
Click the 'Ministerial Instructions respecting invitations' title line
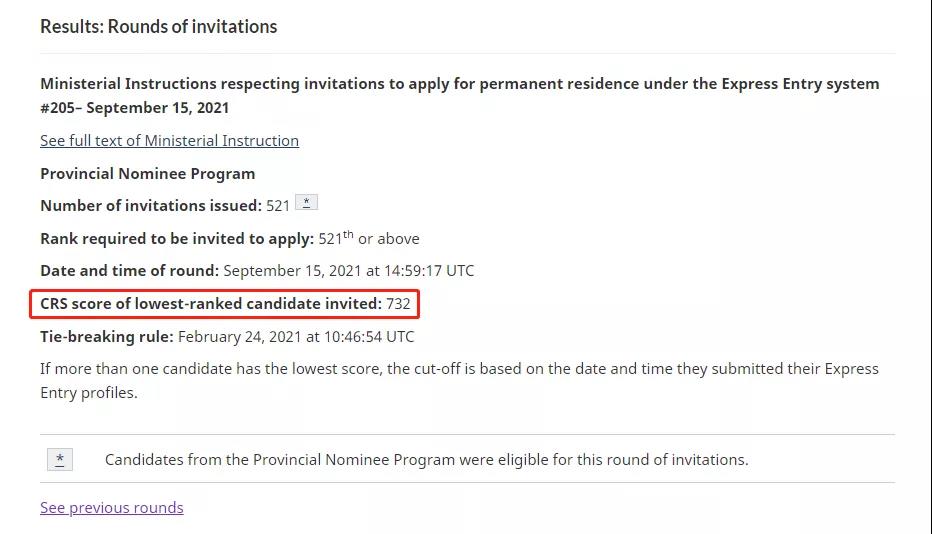459,84
